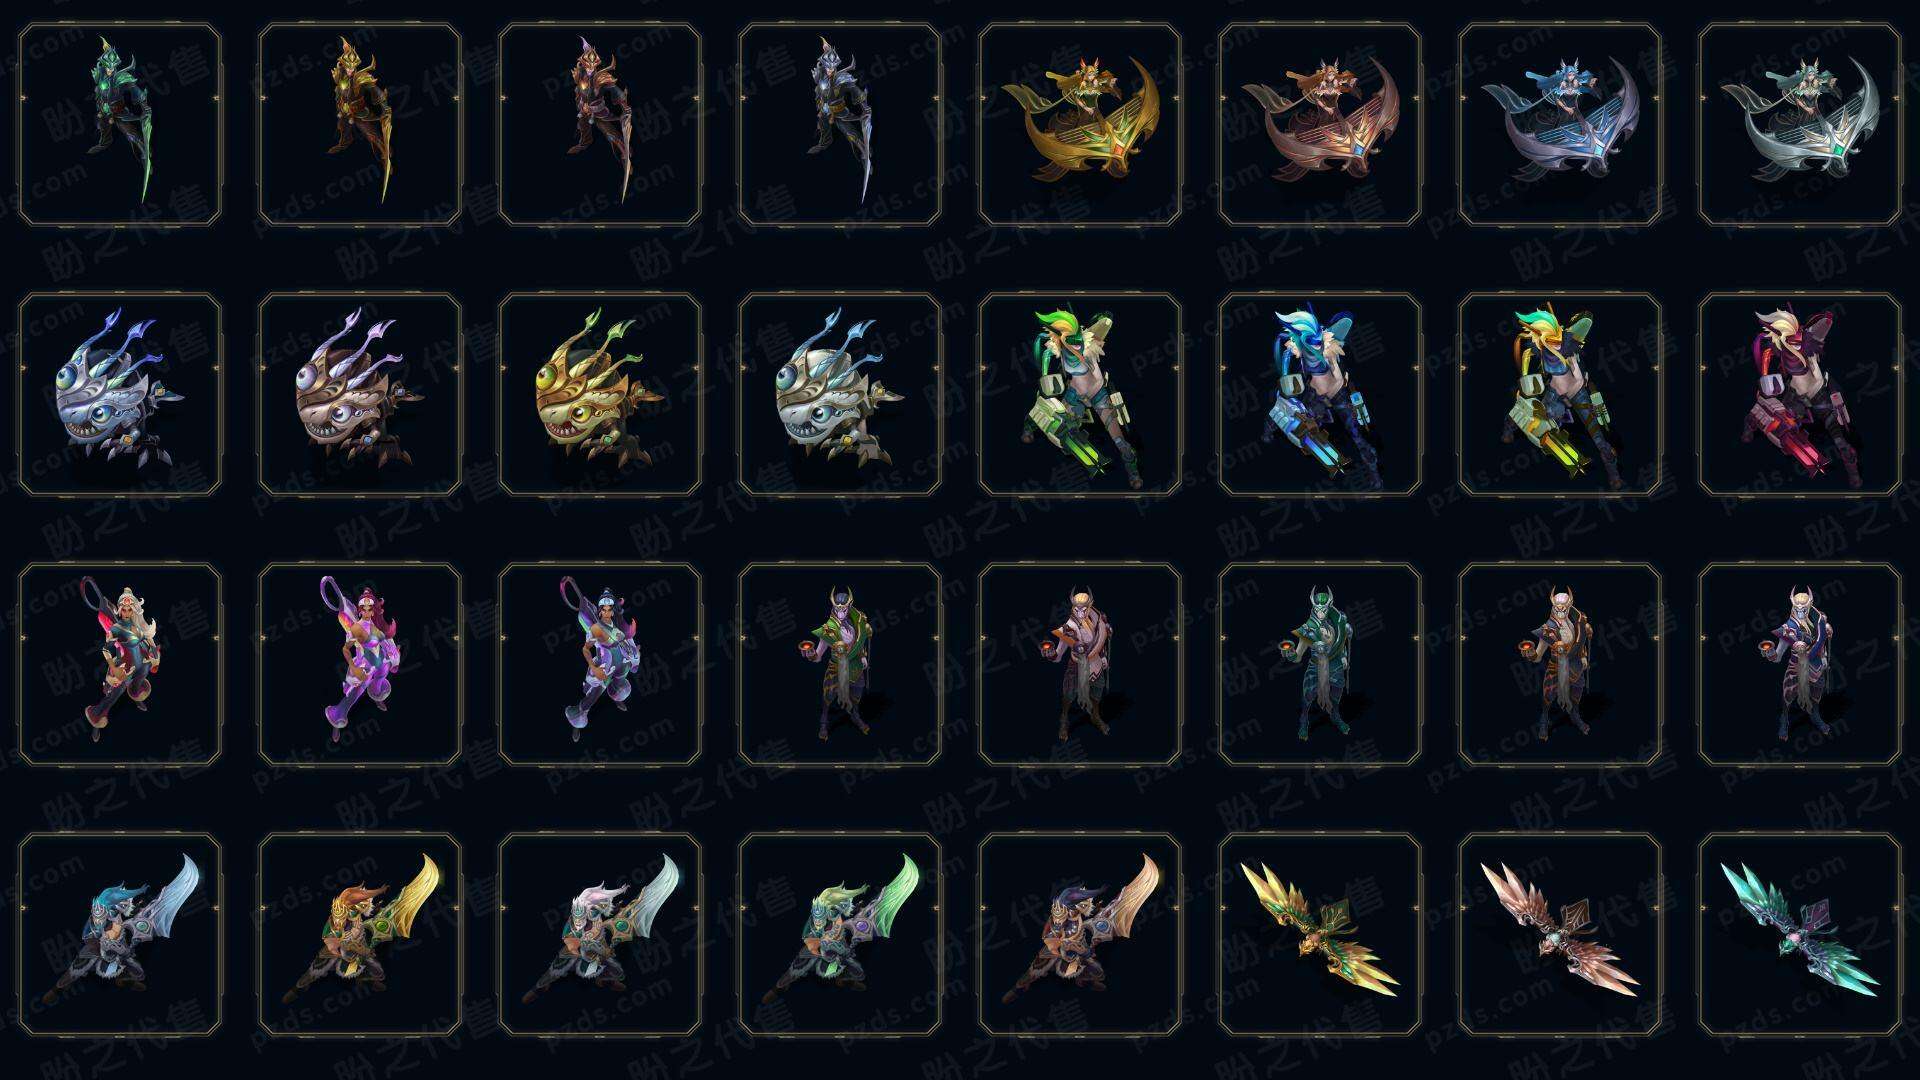Select the golden anglerfish creature tile
The height and width of the screenshot is (1080, 1920).
tap(600, 394)
